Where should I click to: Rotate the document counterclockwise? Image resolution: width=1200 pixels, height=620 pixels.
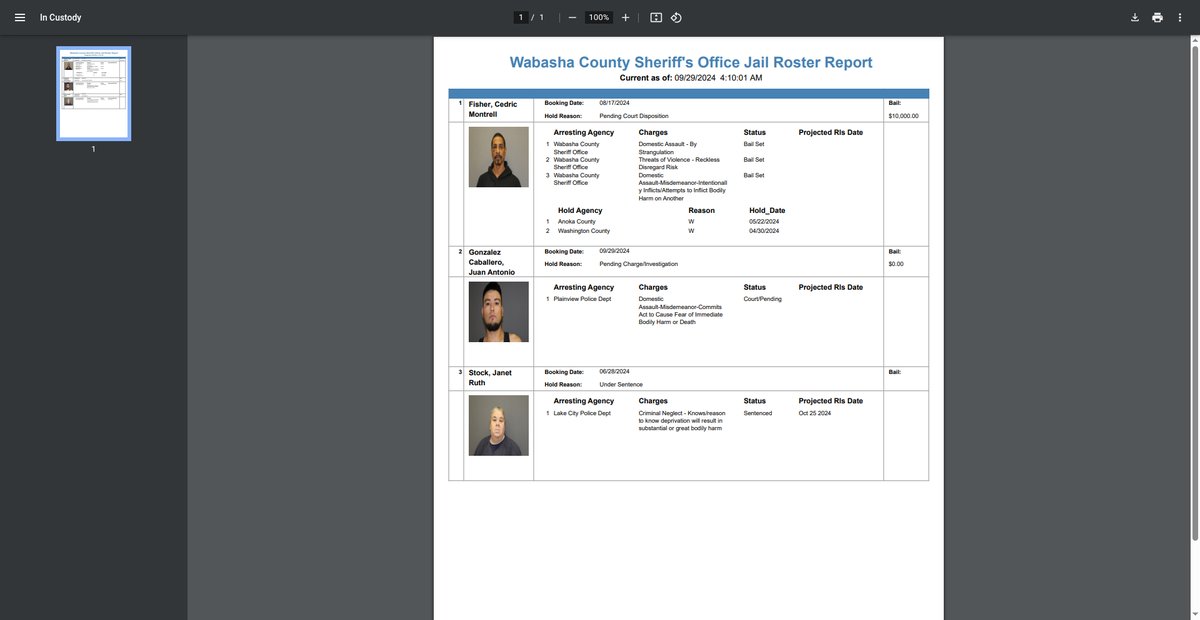[676, 17]
